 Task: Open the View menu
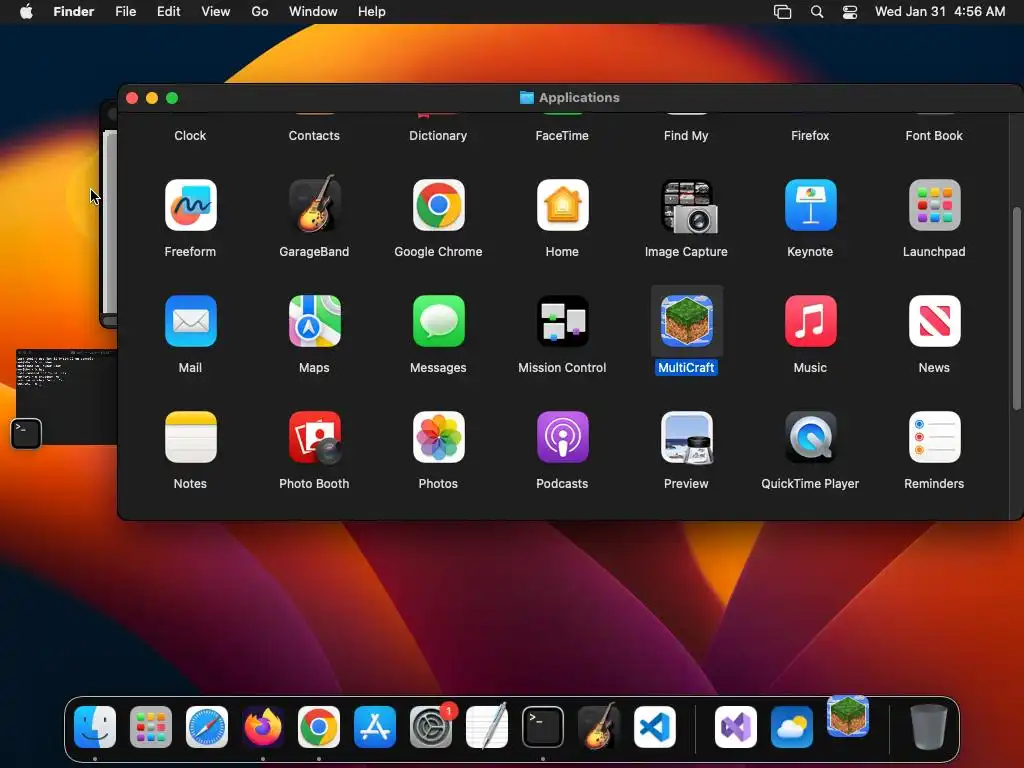(216, 12)
